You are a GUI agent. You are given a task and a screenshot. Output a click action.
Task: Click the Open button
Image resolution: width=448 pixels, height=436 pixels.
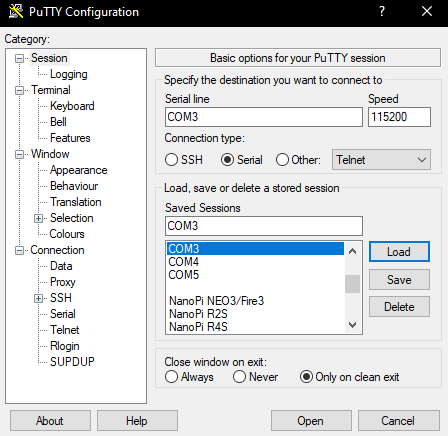click(x=311, y=421)
